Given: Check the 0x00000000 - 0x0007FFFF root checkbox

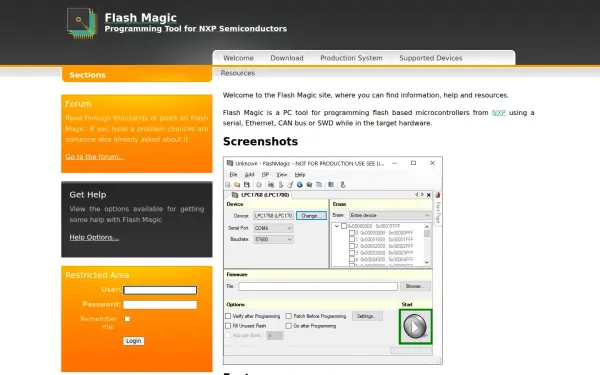Looking at the screenshot, I should point(344,226).
